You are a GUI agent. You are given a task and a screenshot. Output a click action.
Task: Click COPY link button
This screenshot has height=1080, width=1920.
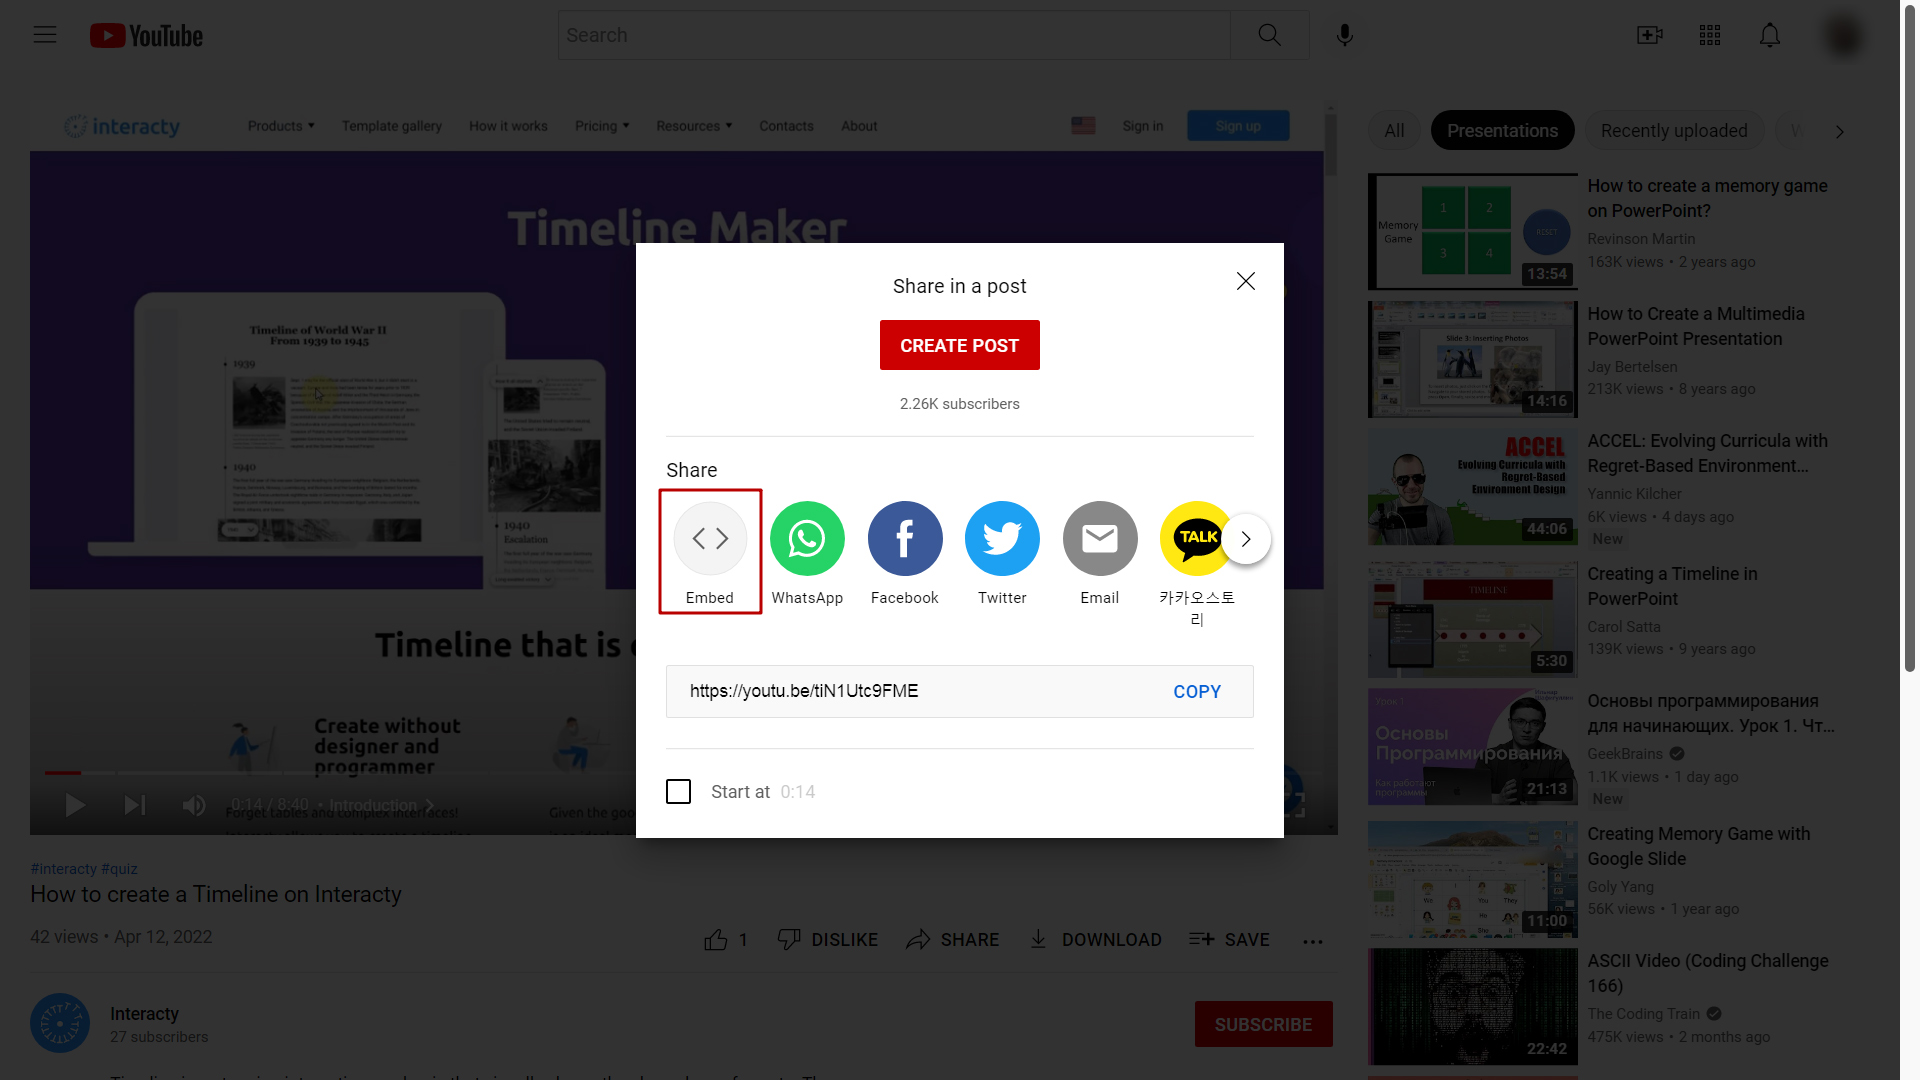(1196, 691)
